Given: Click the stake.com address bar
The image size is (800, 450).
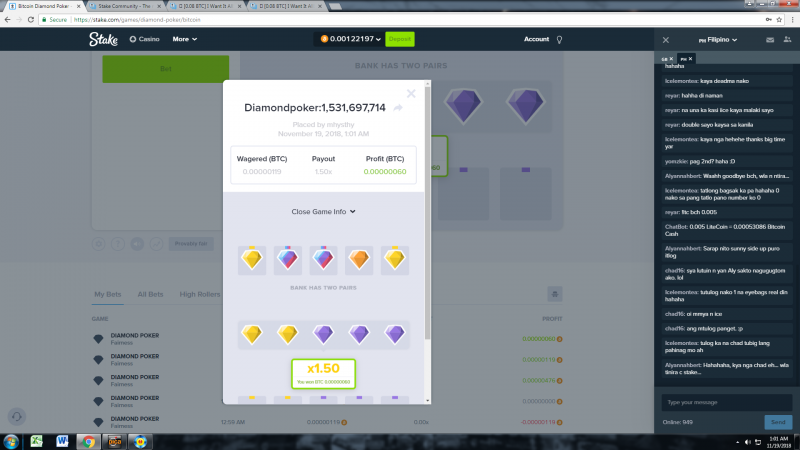Looking at the screenshot, I should pyautogui.click(x=403, y=19).
